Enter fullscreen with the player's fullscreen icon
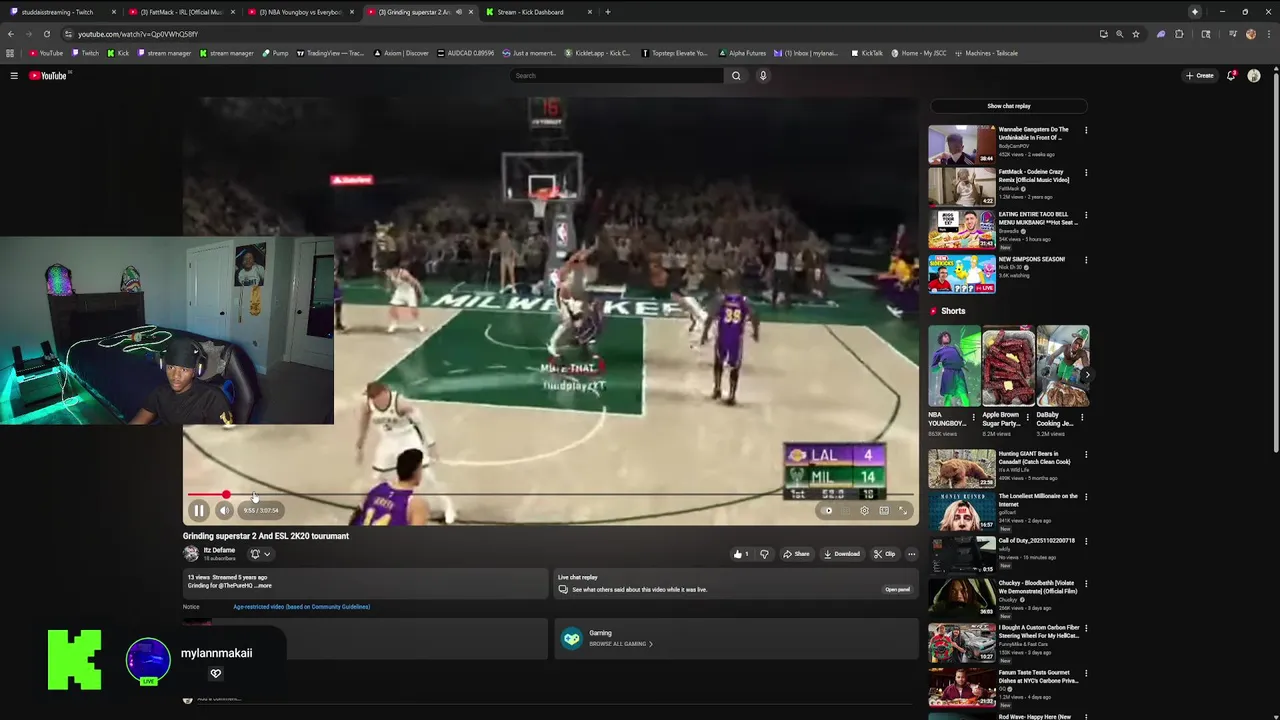The width and height of the screenshot is (1280, 720). coord(902,511)
